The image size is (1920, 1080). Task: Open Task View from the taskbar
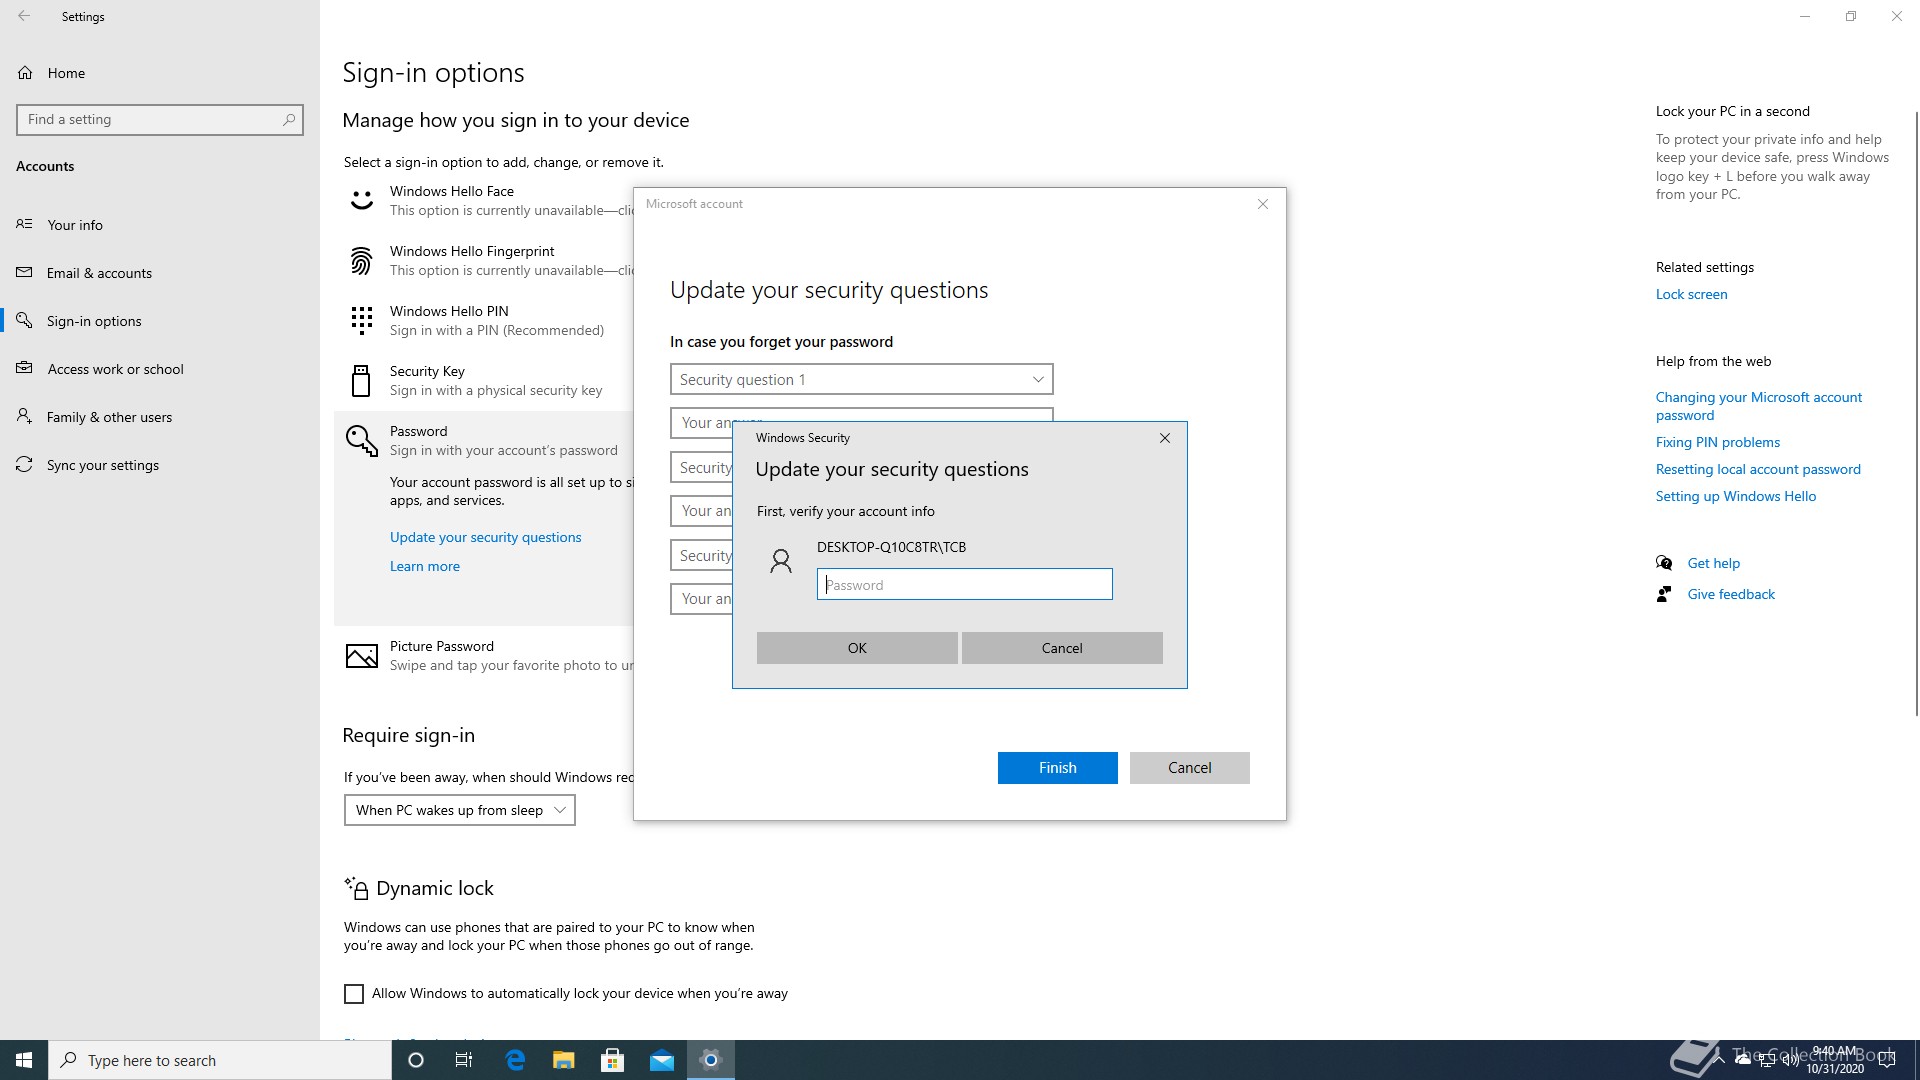pos(464,1060)
